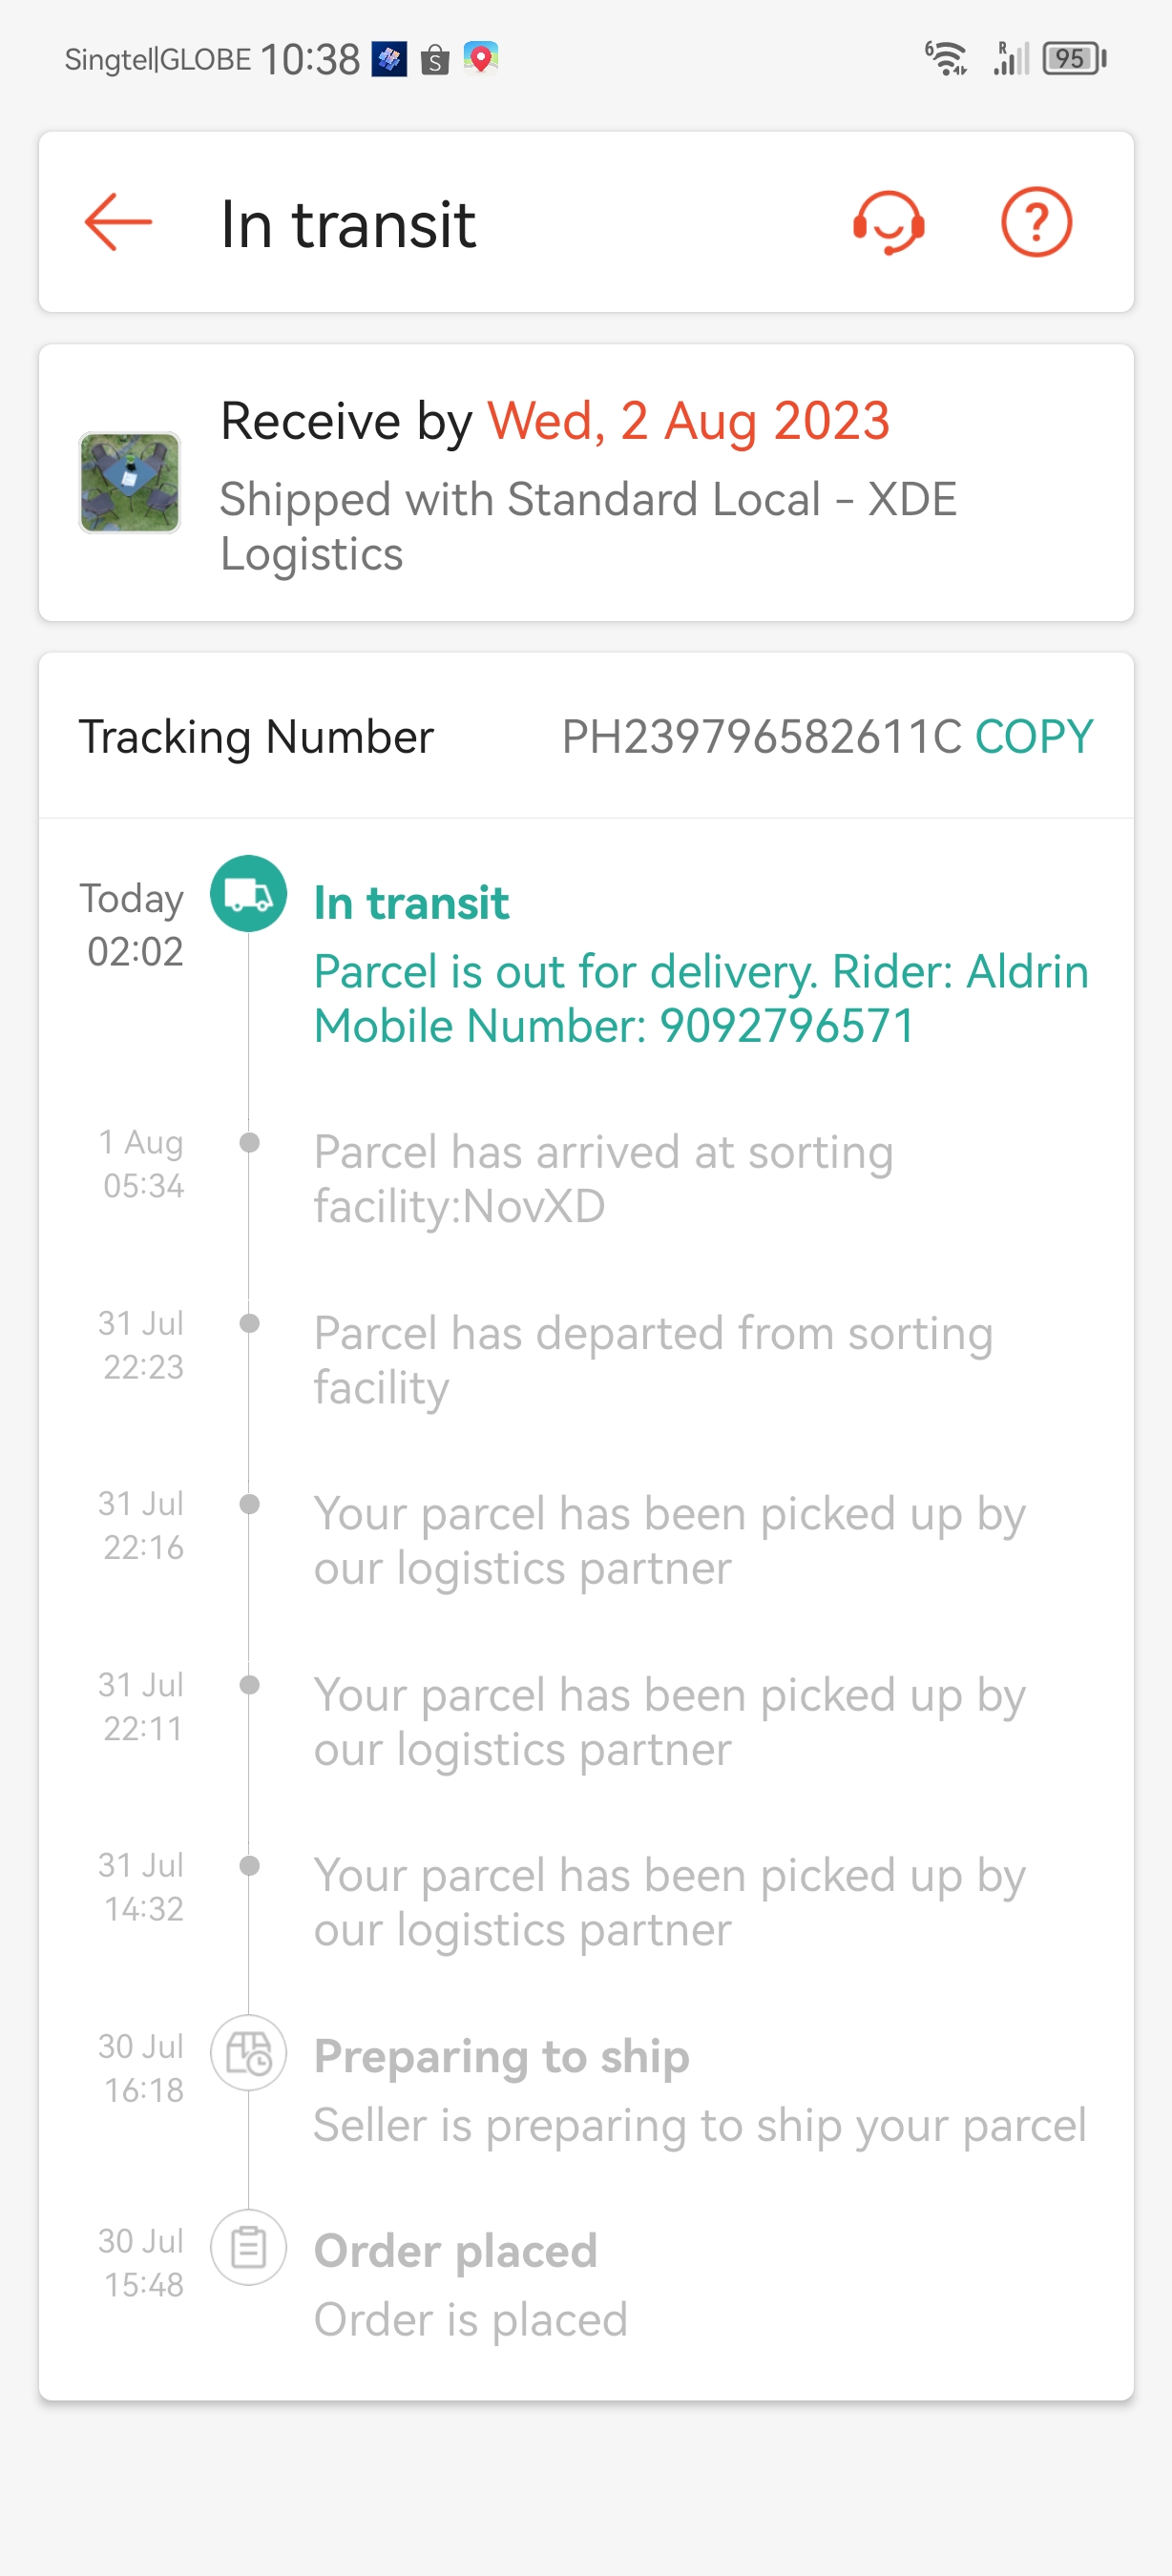The width and height of the screenshot is (1172, 2576).
Task: Select the tracking number PH239796582611C
Action: [761, 737]
